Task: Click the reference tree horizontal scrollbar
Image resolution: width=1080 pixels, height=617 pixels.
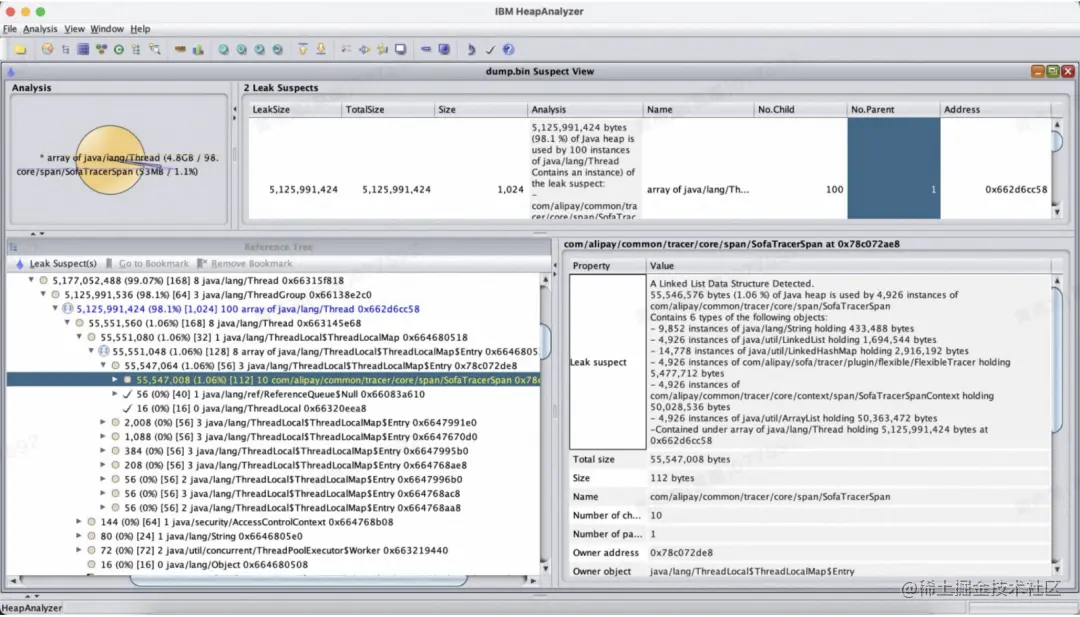Action: pyautogui.click(x=298, y=581)
